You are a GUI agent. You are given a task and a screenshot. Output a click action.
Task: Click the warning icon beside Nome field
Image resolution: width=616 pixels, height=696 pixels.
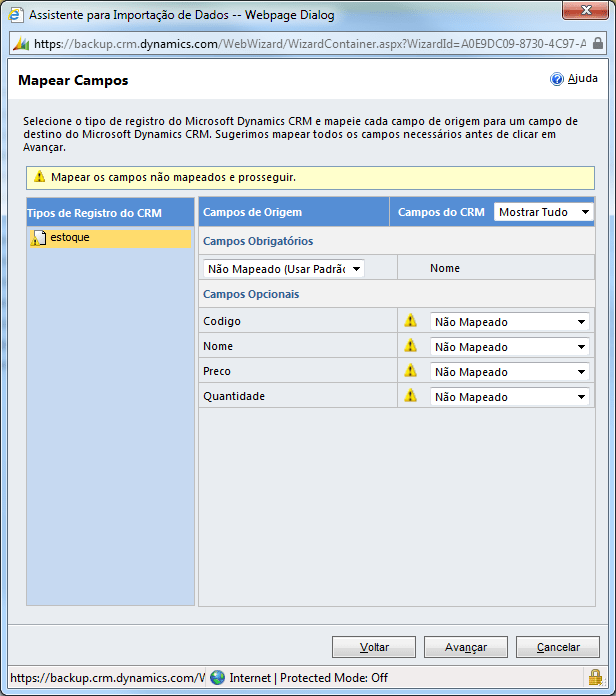click(410, 346)
